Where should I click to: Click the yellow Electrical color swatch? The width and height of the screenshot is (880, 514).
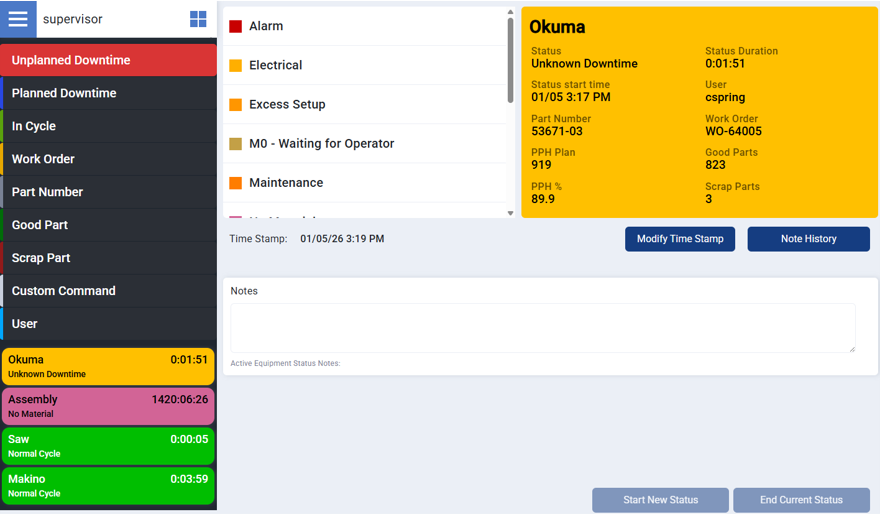(236, 66)
